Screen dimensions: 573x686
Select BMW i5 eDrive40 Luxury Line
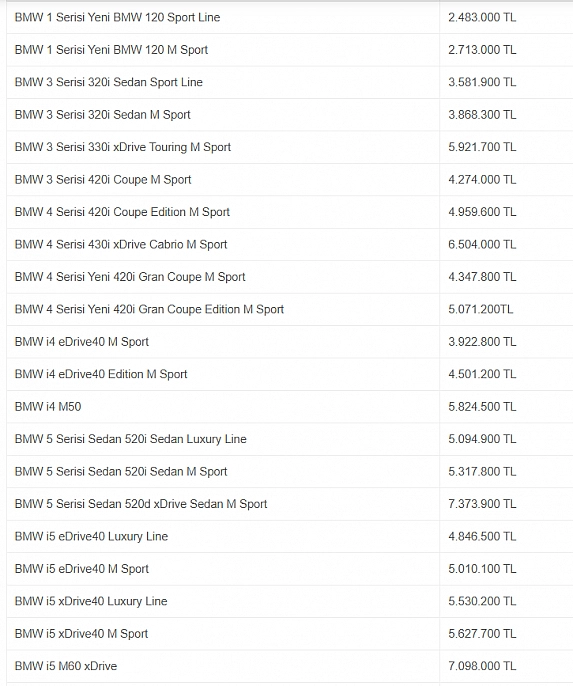91,536
